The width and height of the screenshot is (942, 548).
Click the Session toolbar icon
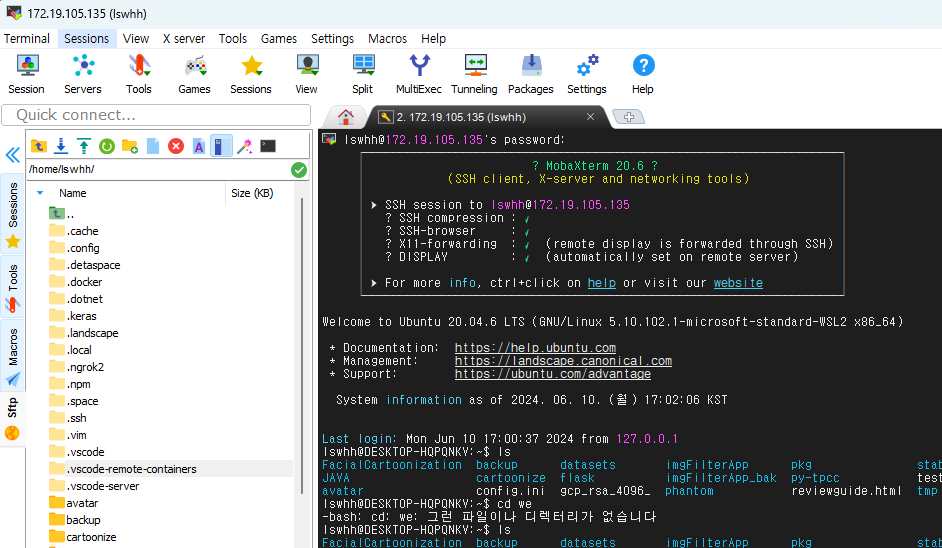click(26, 74)
